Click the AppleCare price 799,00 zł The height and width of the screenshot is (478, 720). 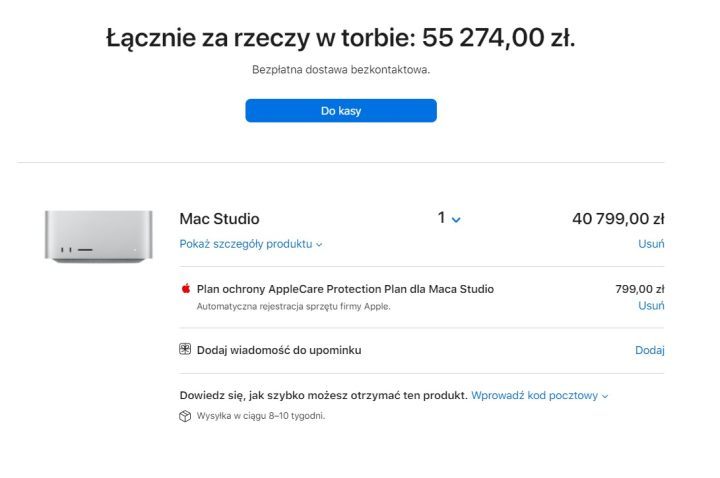(640, 289)
